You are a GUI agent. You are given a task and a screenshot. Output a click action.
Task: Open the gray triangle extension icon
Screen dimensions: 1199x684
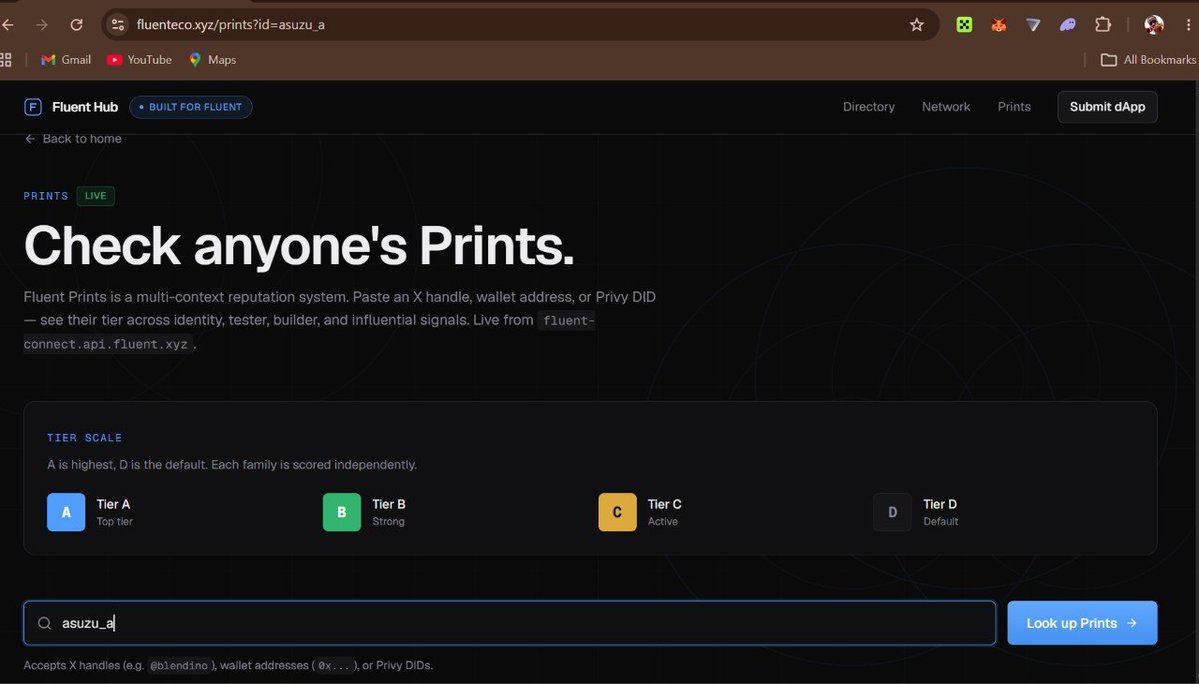pos(1033,24)
